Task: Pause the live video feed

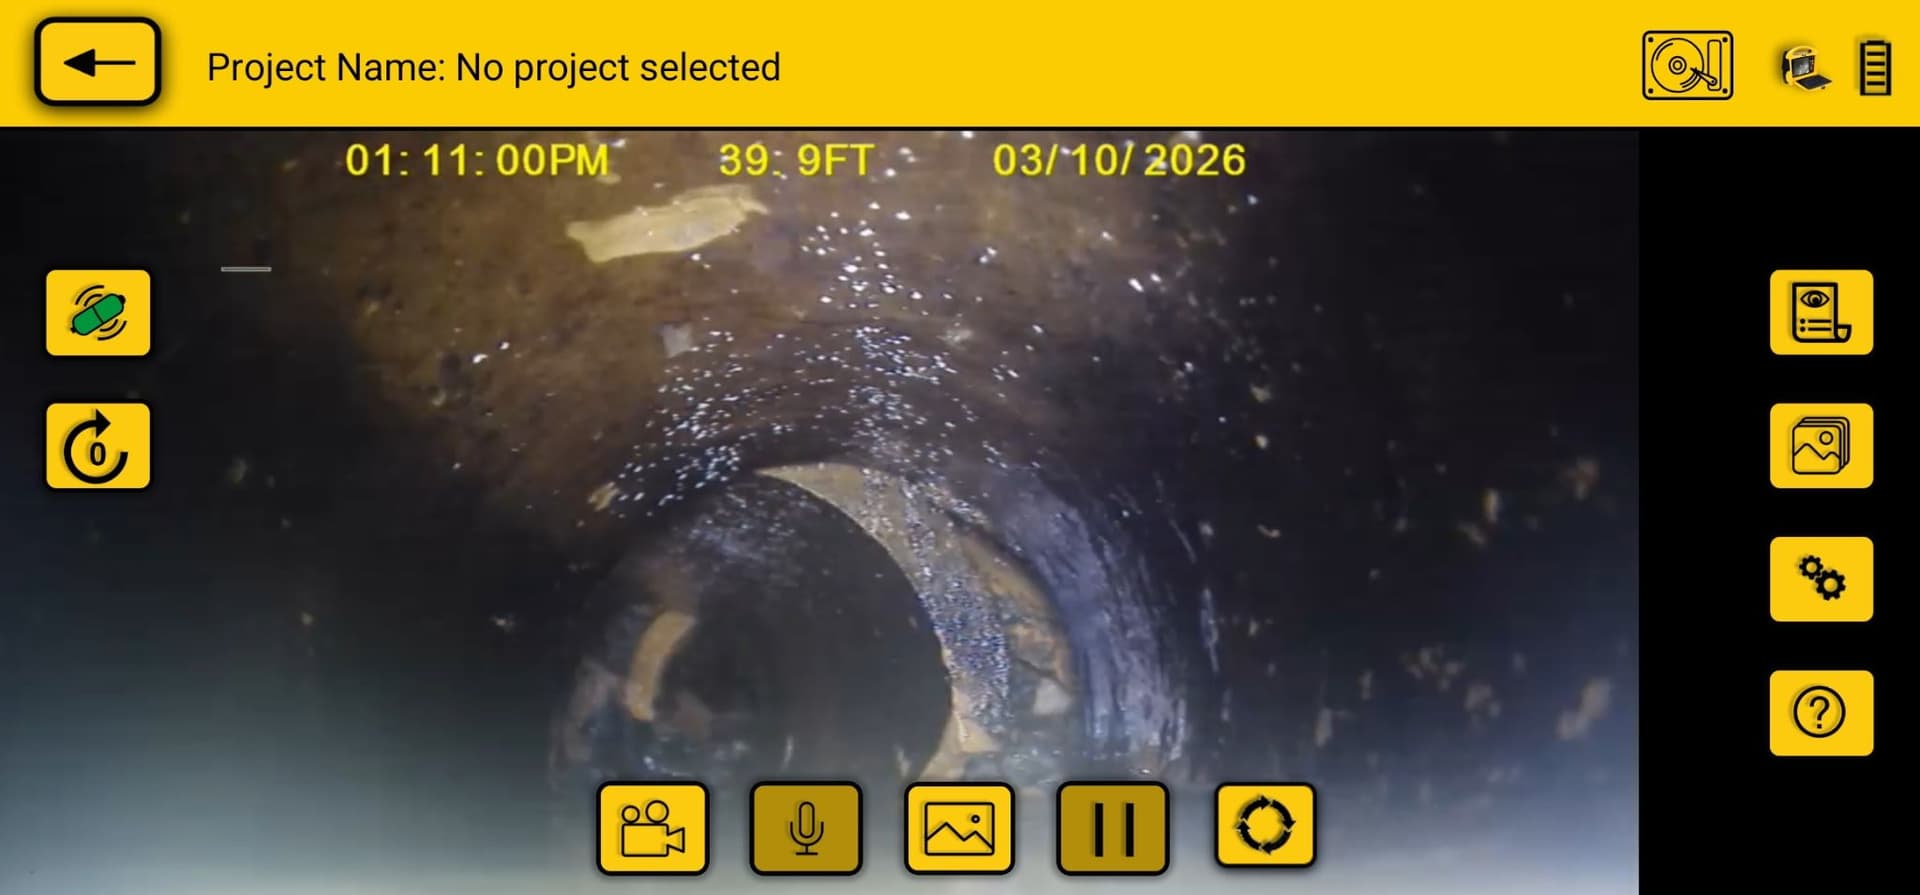Action: (x=1113, y=828)
